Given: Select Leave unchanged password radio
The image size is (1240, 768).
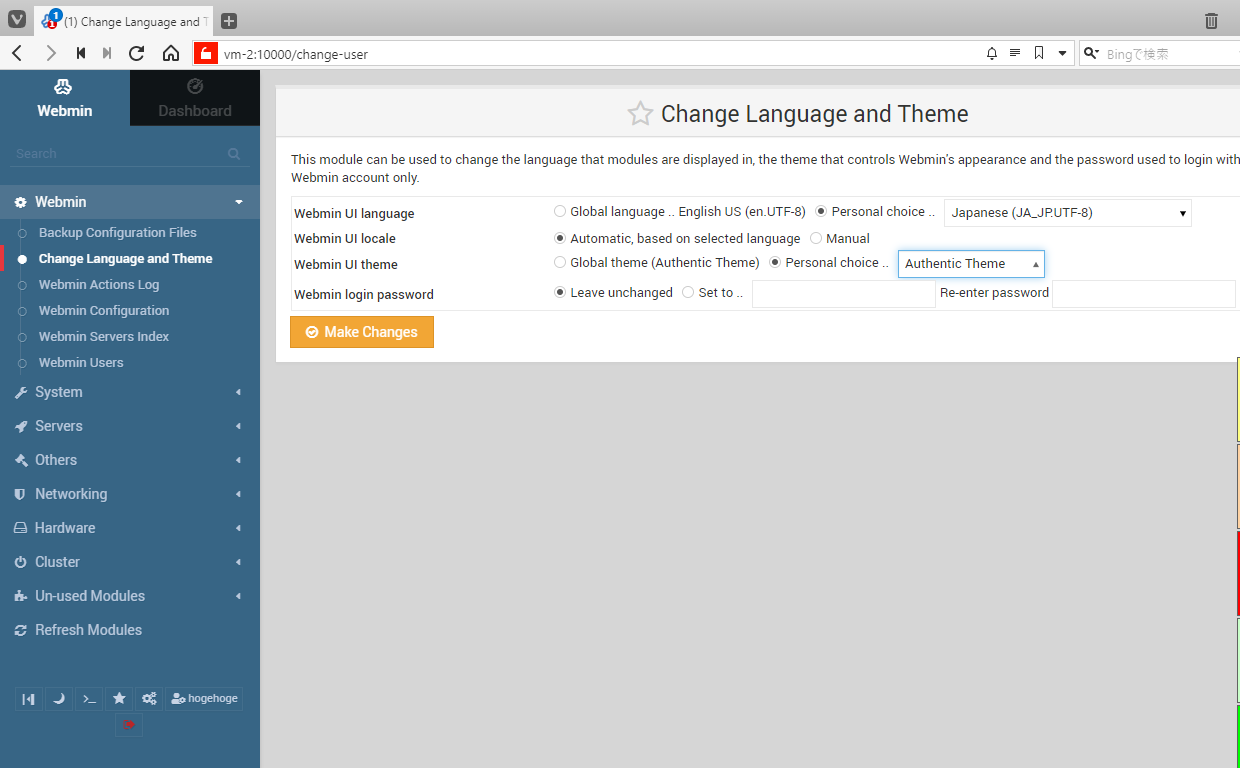Looking at the screenshot, I should pyautogui.click(x=560, y=292).
